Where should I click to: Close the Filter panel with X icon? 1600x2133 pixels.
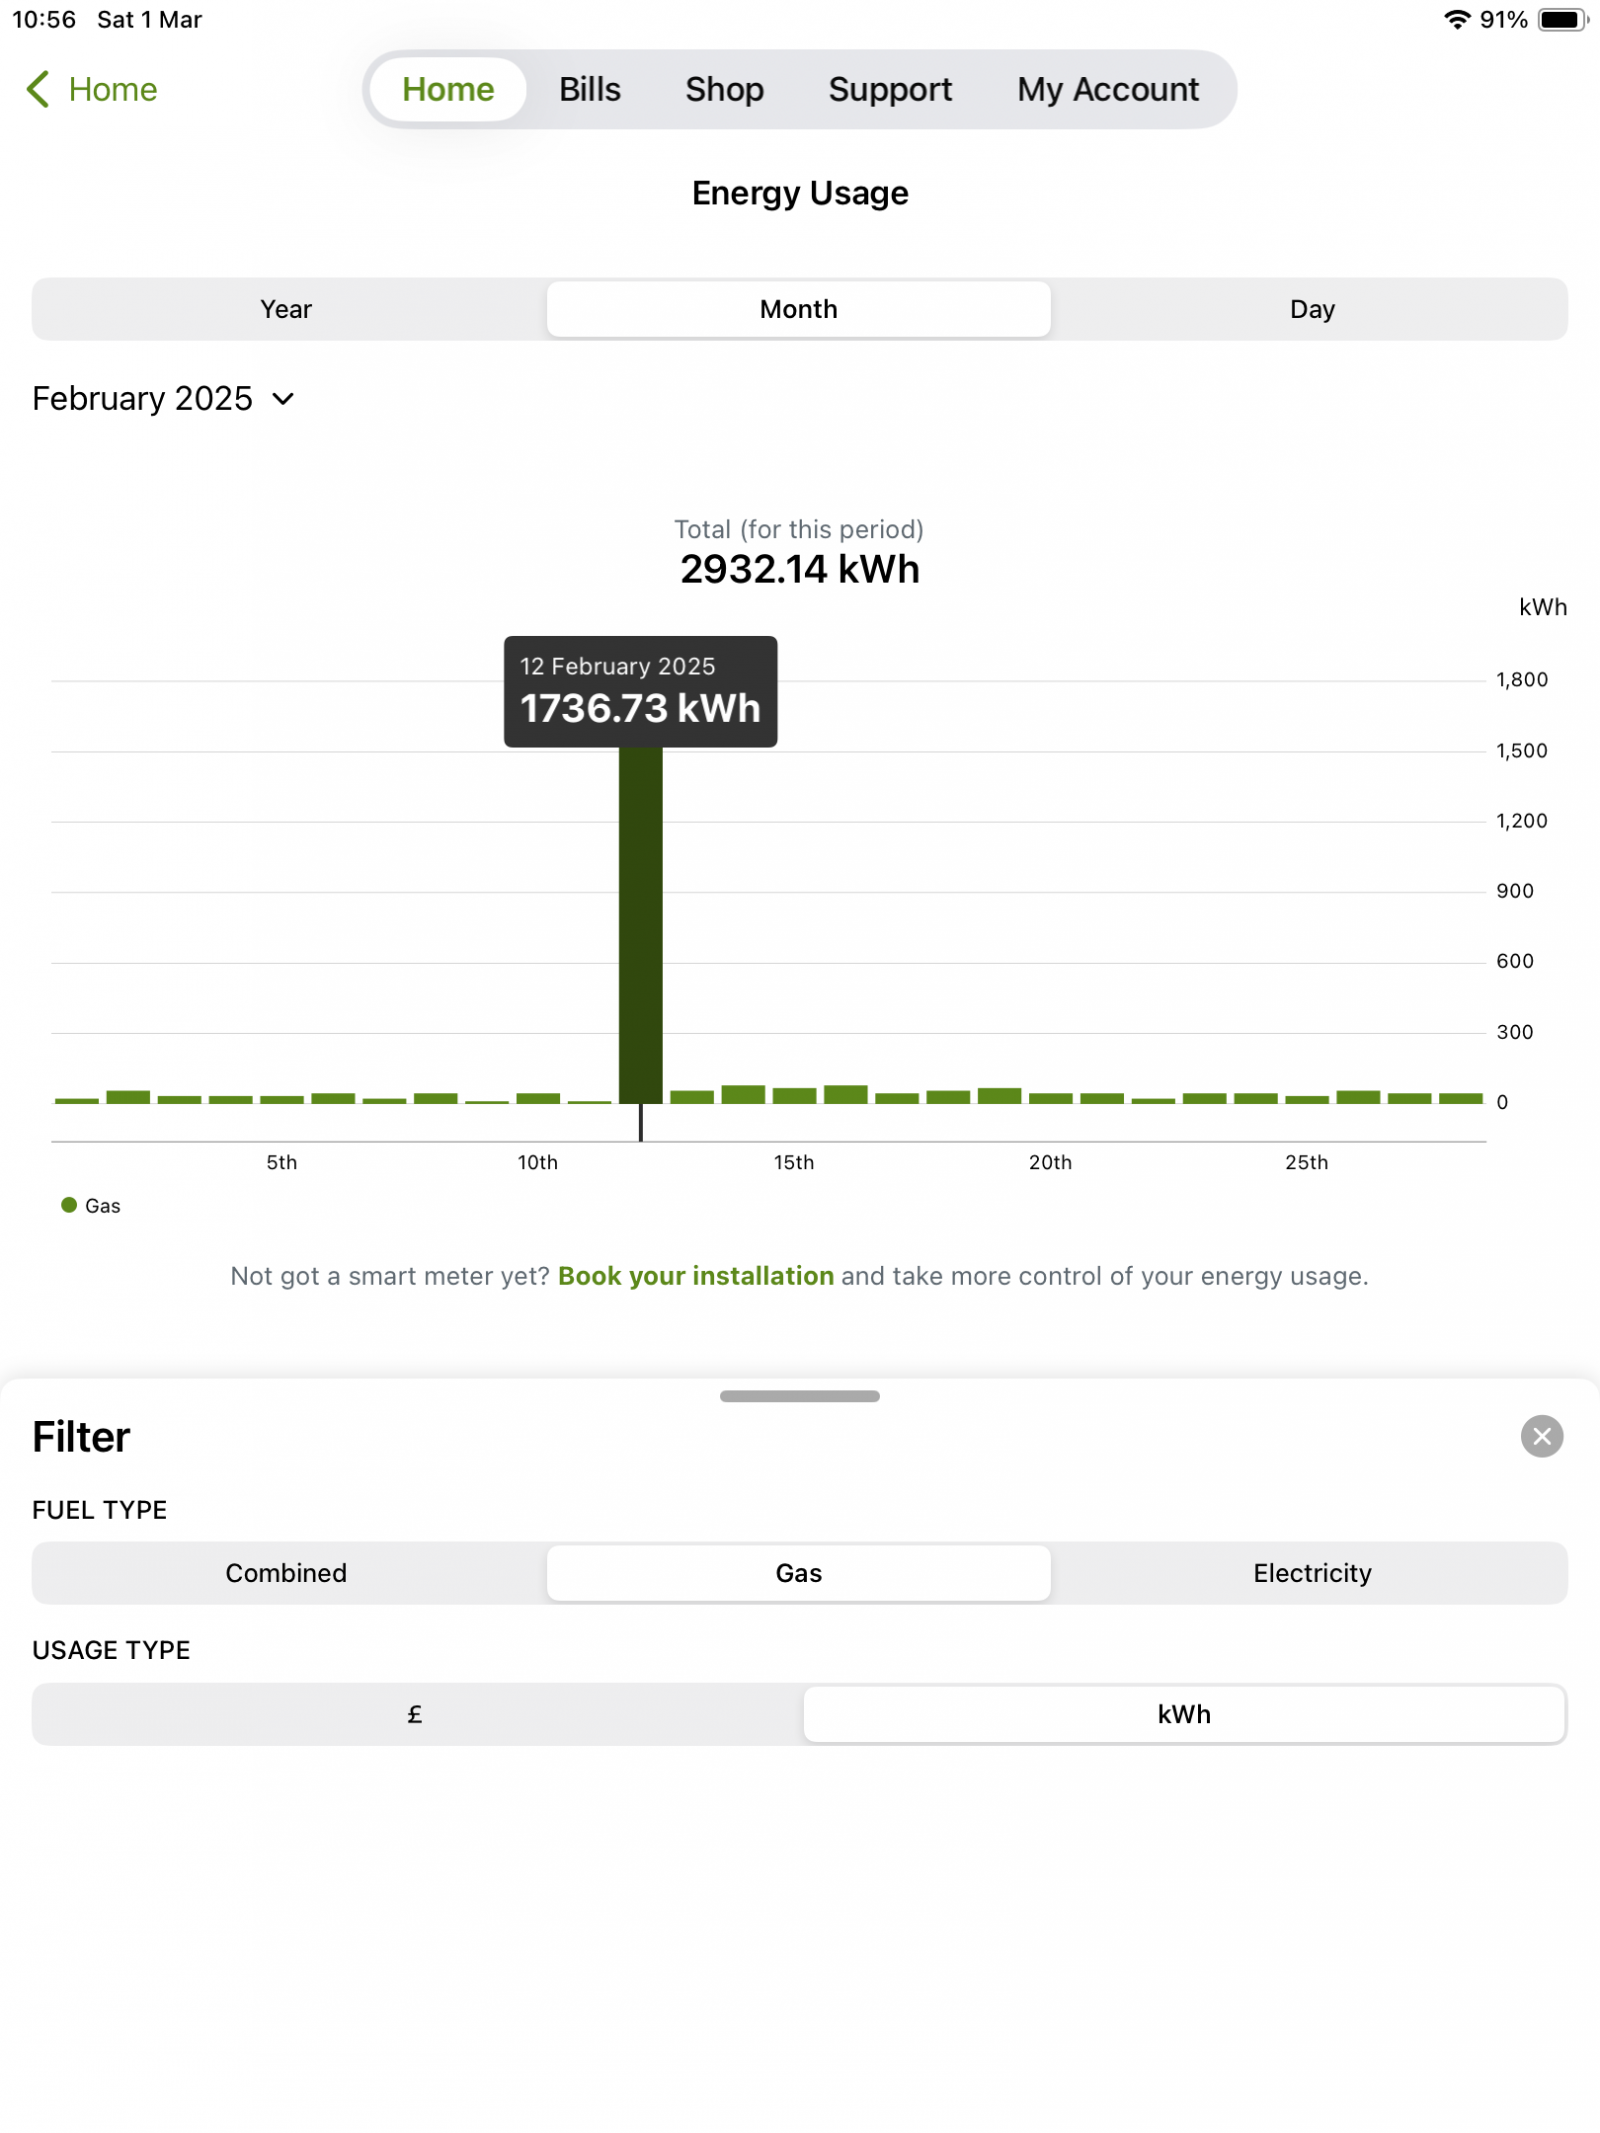(1541, 1436)
